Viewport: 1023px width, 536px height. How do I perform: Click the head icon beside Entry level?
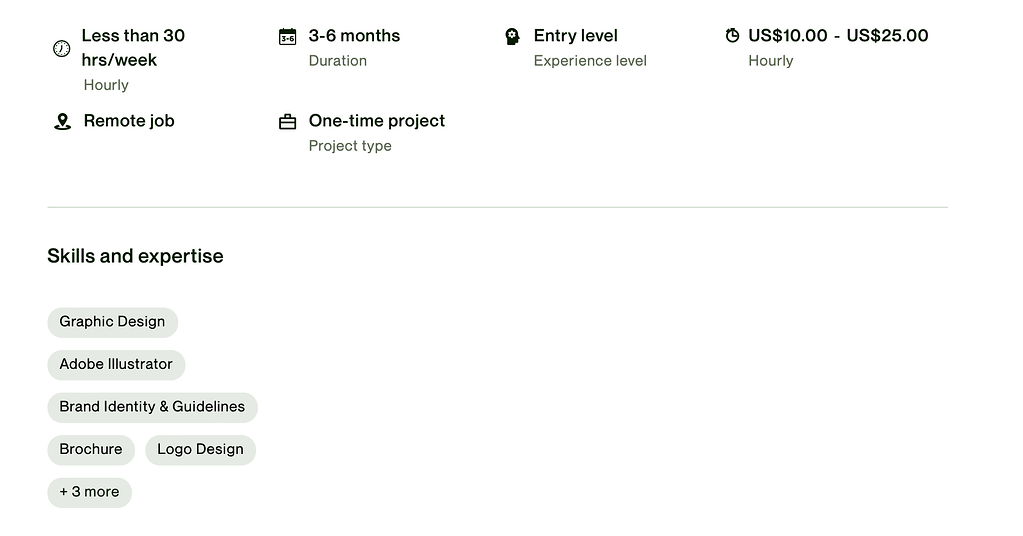[513, 37]
